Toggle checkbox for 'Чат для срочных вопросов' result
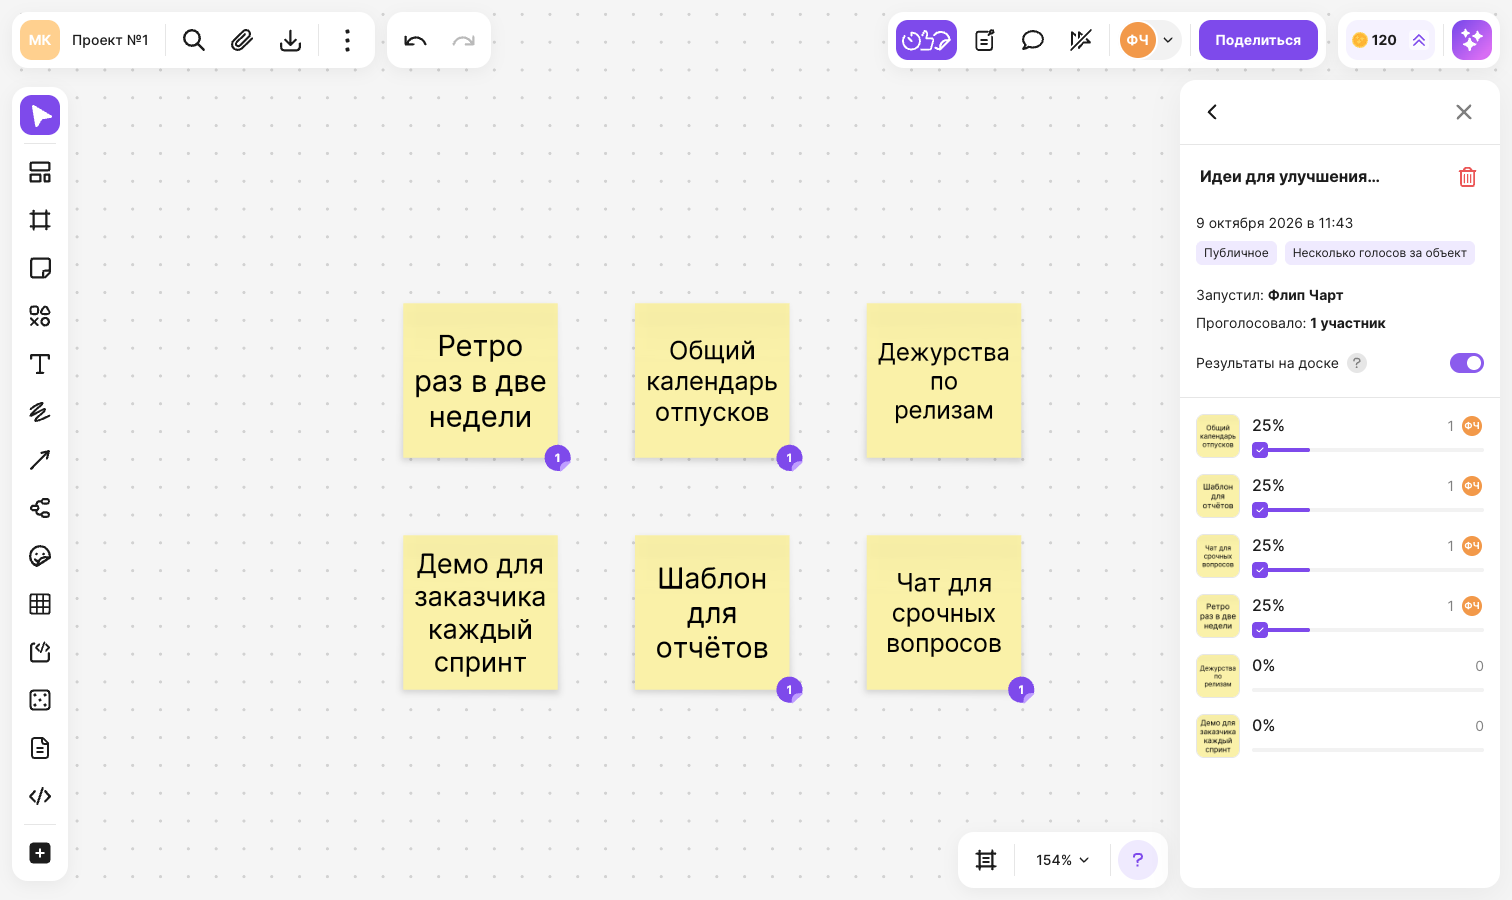 click(1260, 570)
